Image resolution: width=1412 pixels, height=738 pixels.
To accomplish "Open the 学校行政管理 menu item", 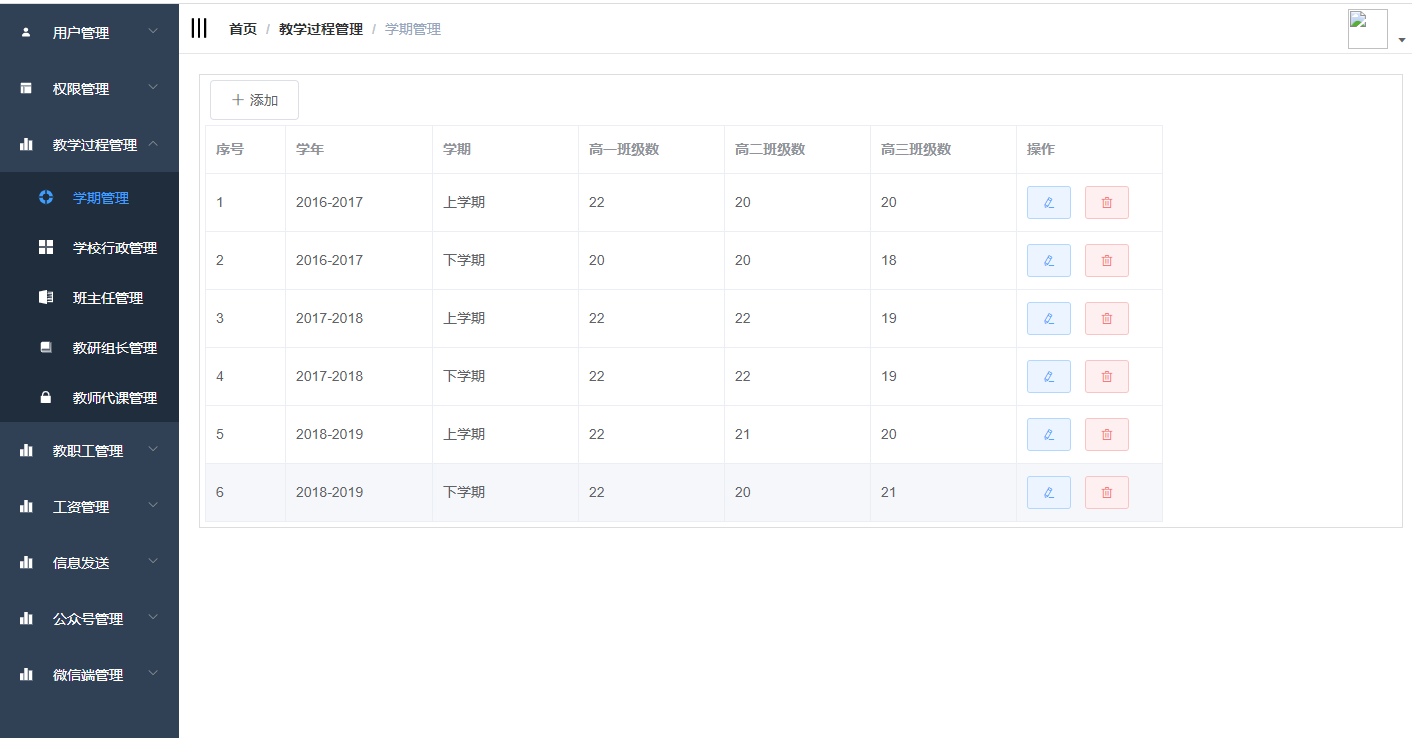I will [x=89, y=247].
